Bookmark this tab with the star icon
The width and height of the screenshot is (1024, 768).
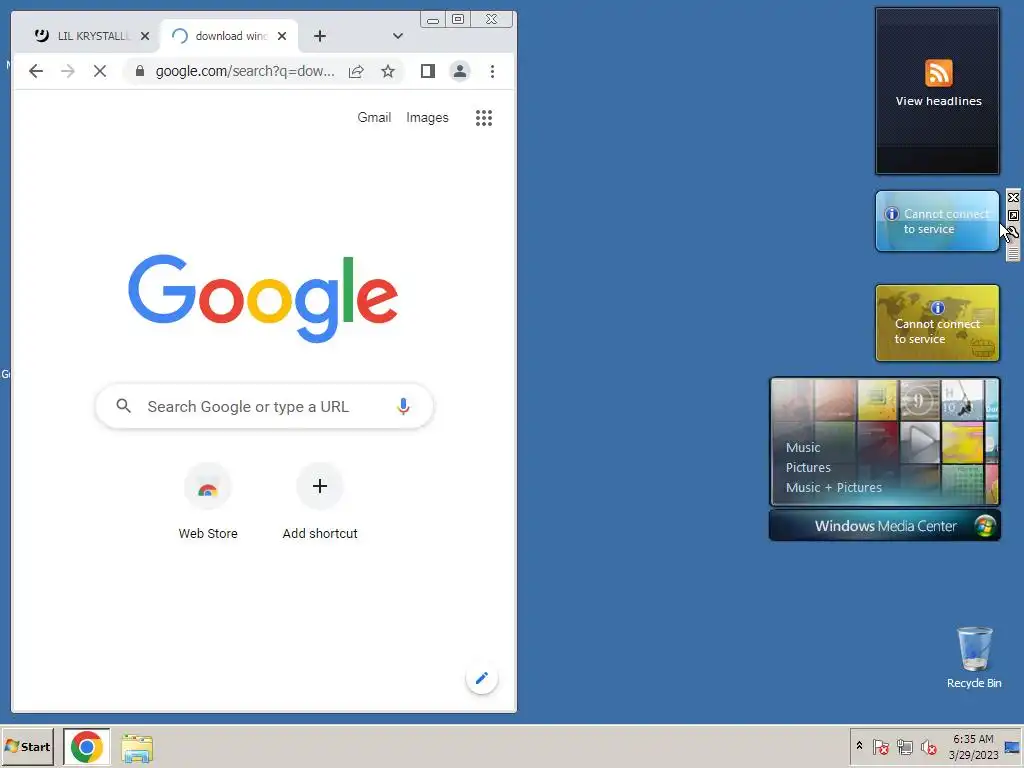point(388,71)
